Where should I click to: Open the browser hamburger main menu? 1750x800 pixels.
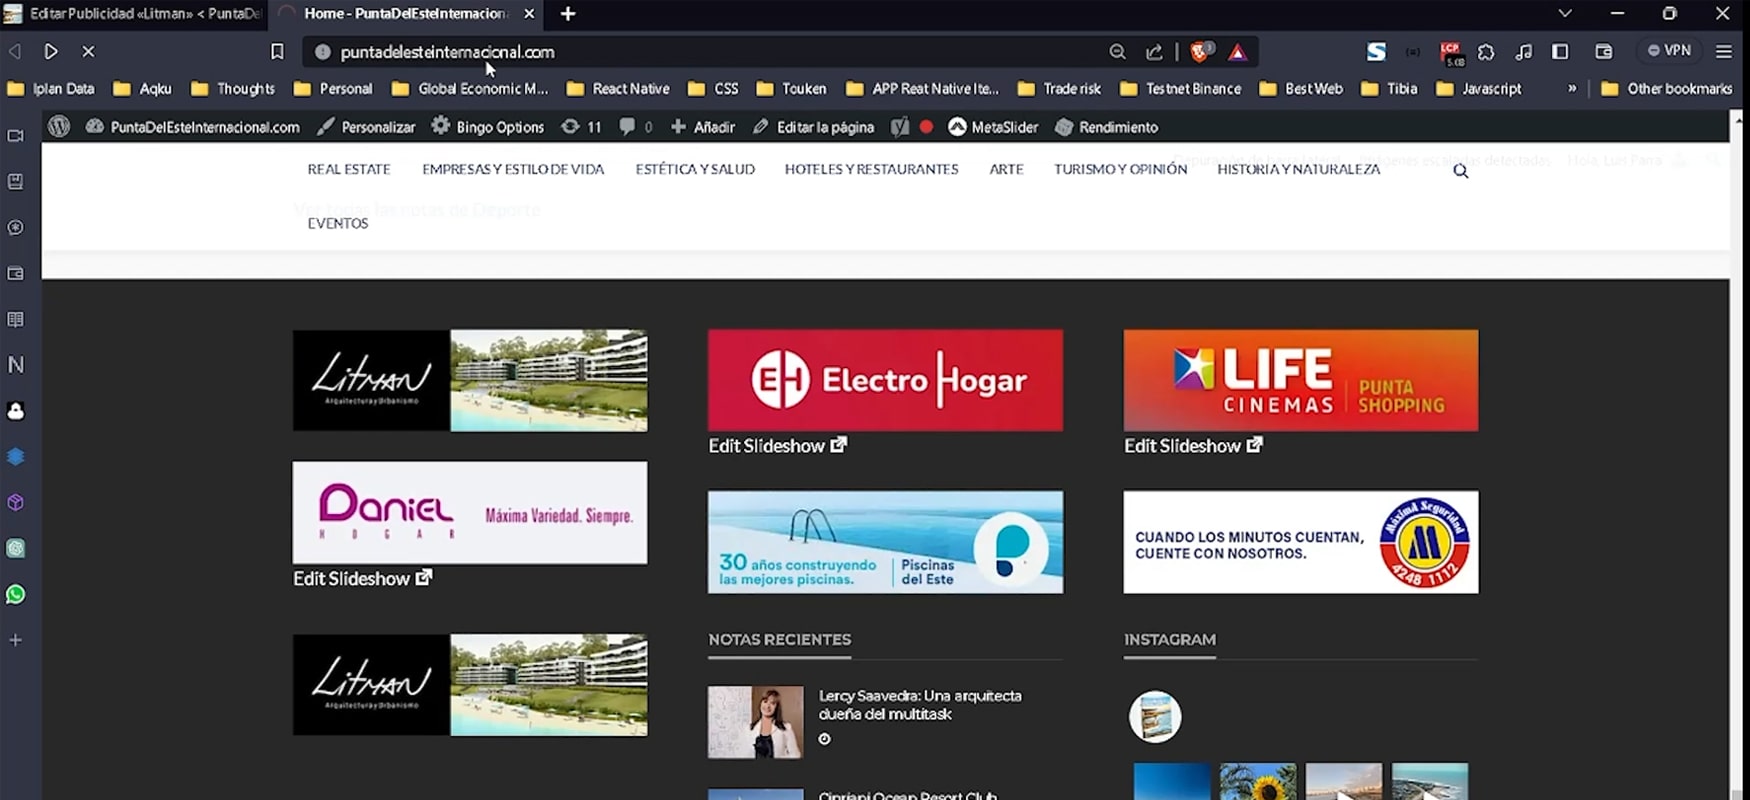coord(1724,51)
